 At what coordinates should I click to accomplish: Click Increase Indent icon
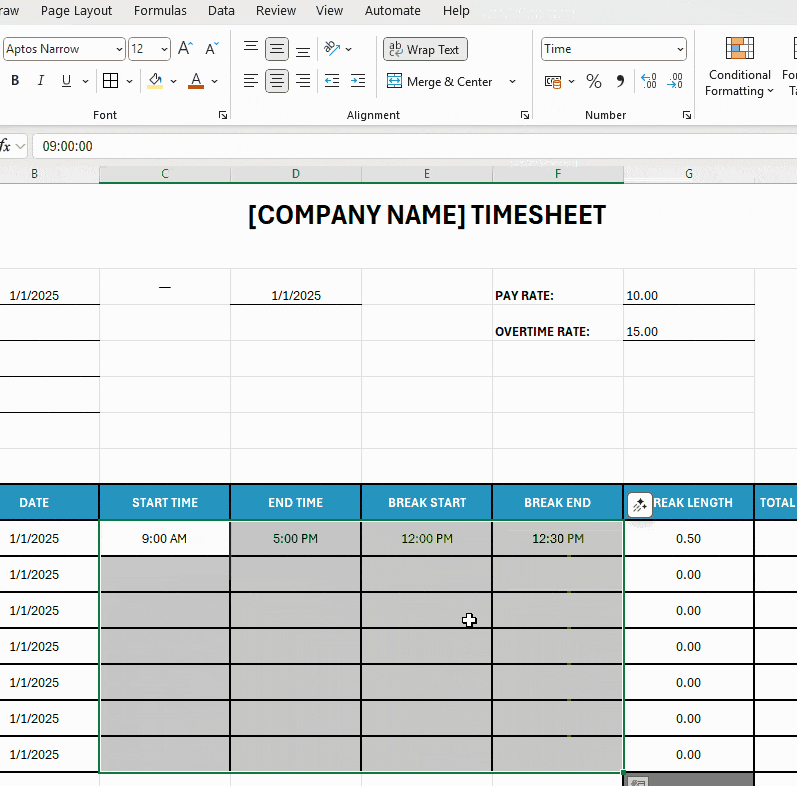coord(358,81)
